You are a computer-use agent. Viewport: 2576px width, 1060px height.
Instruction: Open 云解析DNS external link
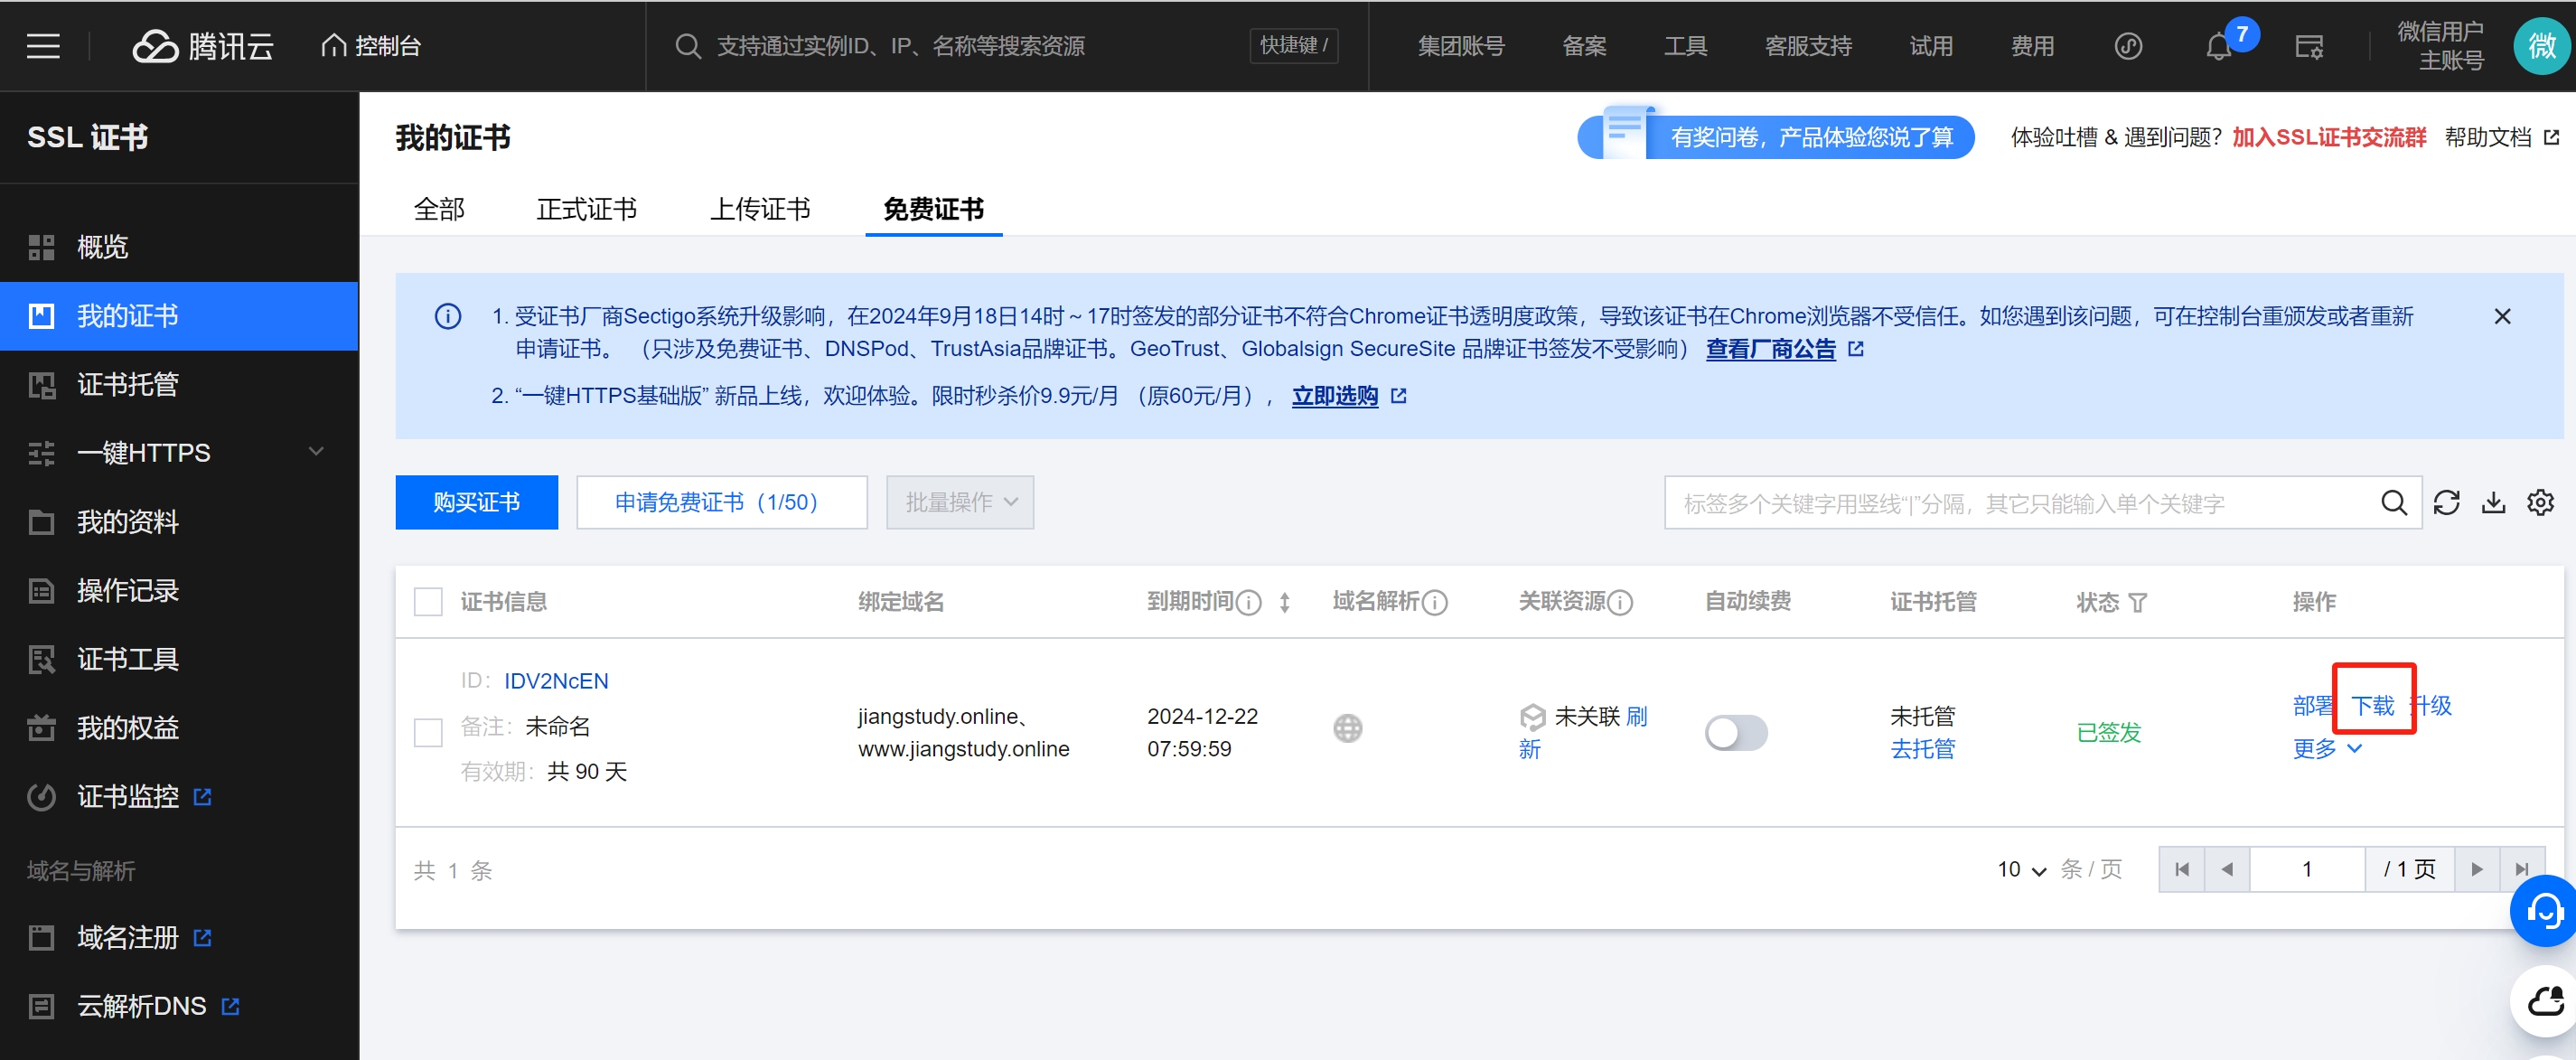180,1006
